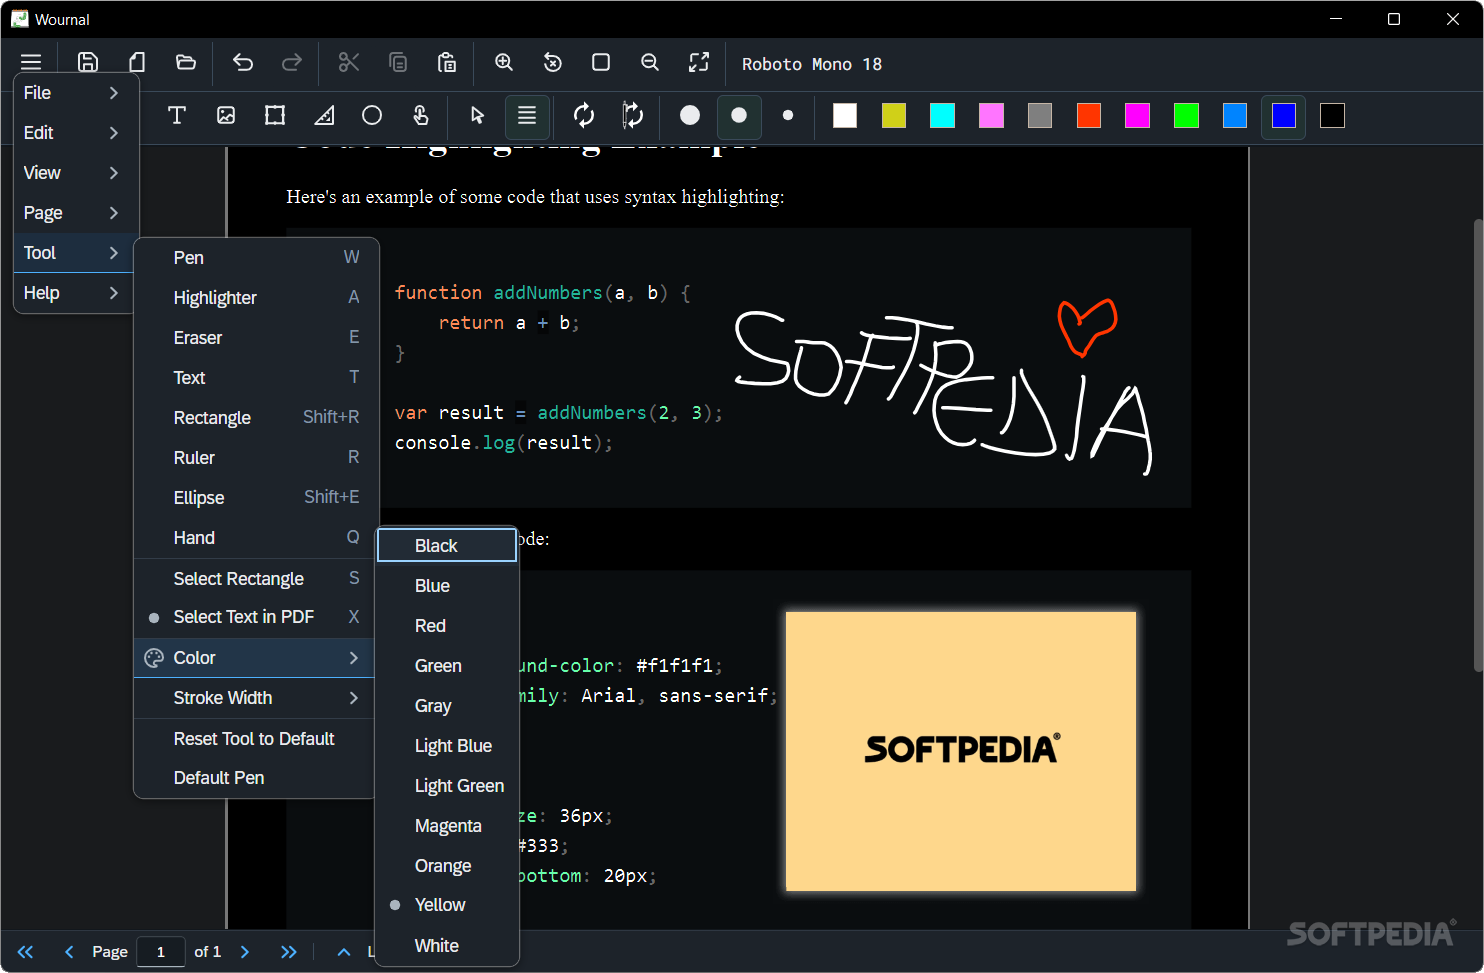Choose Pen from the Tool menu

click(x=254, y=257)
